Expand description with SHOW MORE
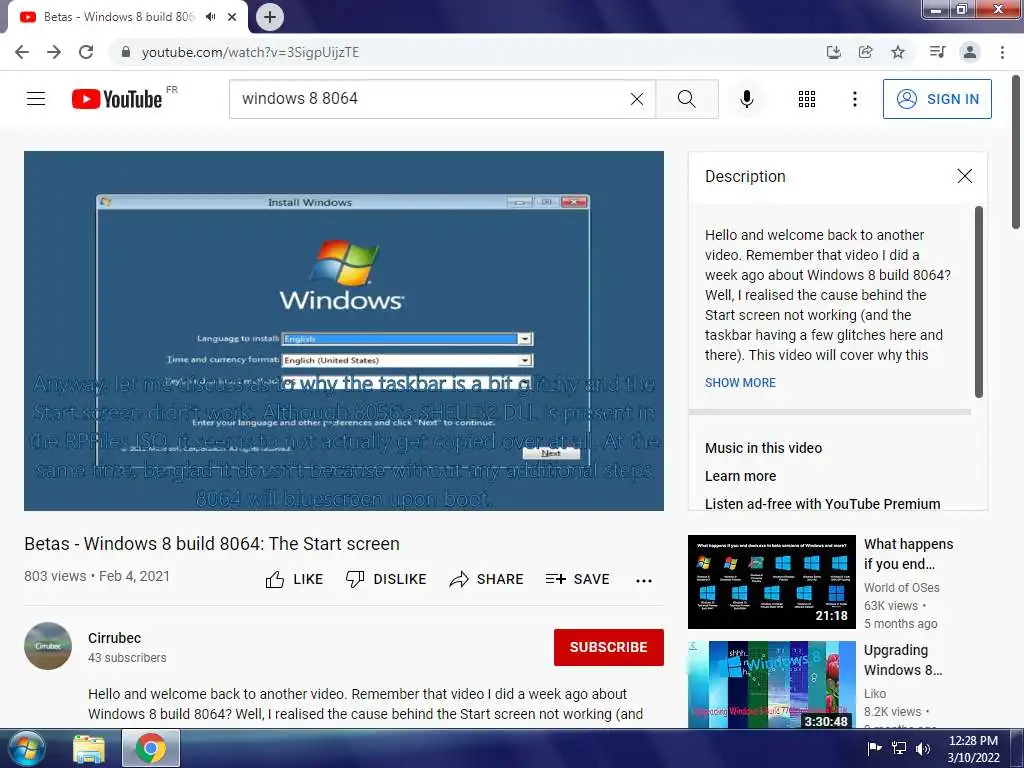Image resolution: width=1024 pixels, height=768 pixels. click(741, 383)
